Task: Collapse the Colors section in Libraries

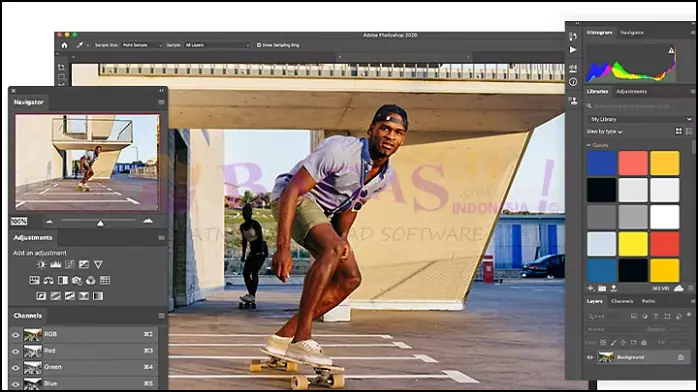Action: [x=588, y=145]
